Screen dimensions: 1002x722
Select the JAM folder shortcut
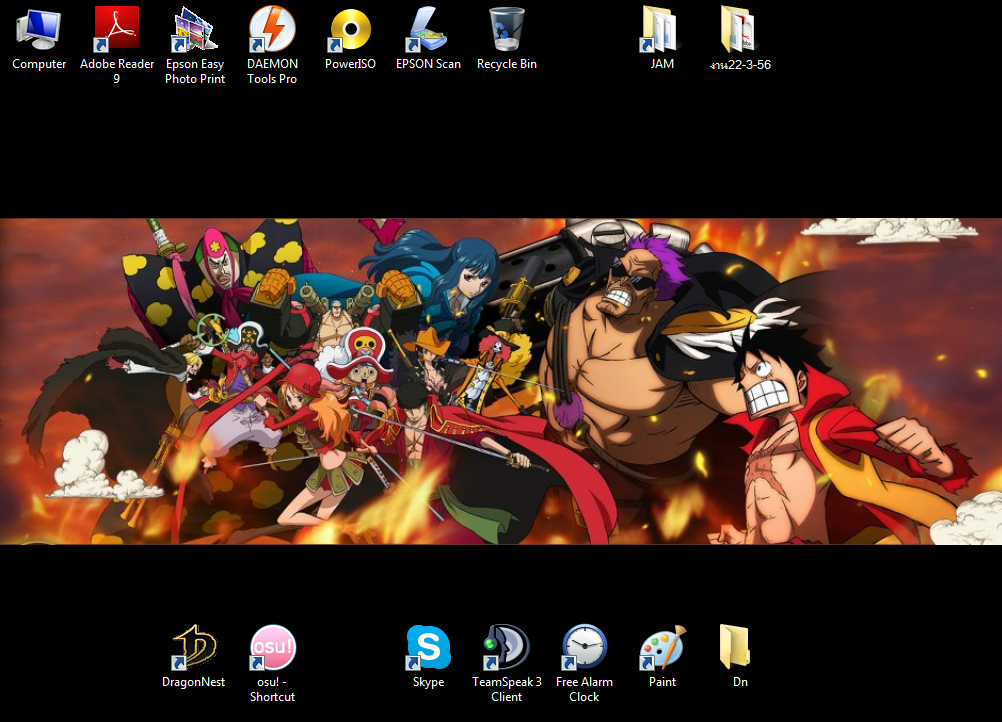661,29
